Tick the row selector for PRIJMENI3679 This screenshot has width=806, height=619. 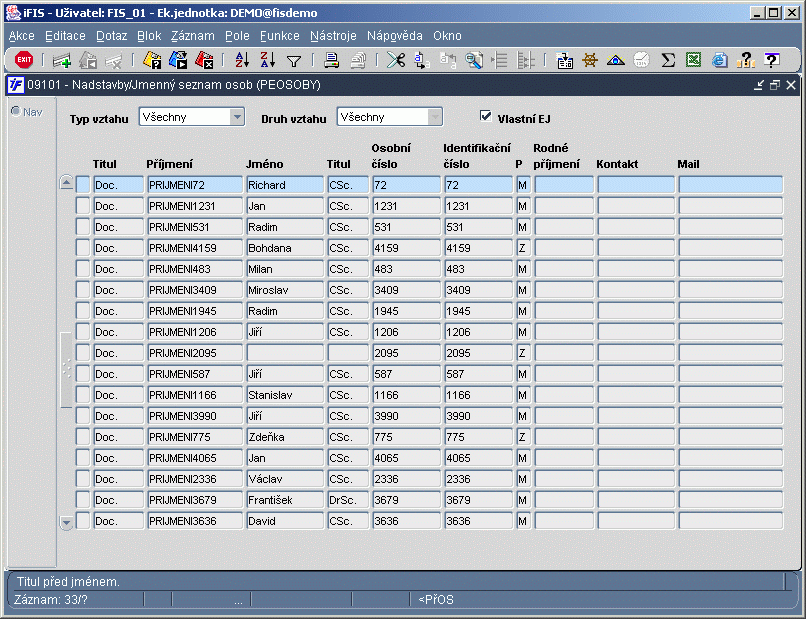[x=83, y=500]
